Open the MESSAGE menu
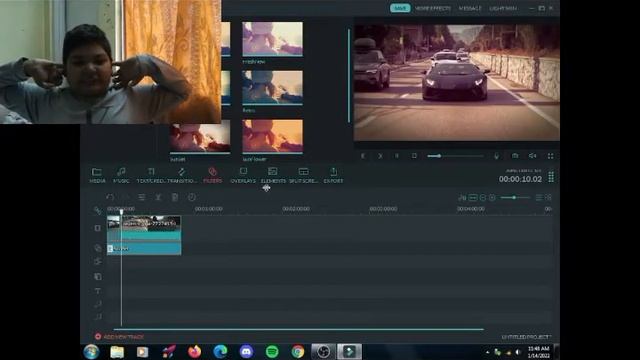Viewport: 640px width, 360px height. click(x=470, y=8)
